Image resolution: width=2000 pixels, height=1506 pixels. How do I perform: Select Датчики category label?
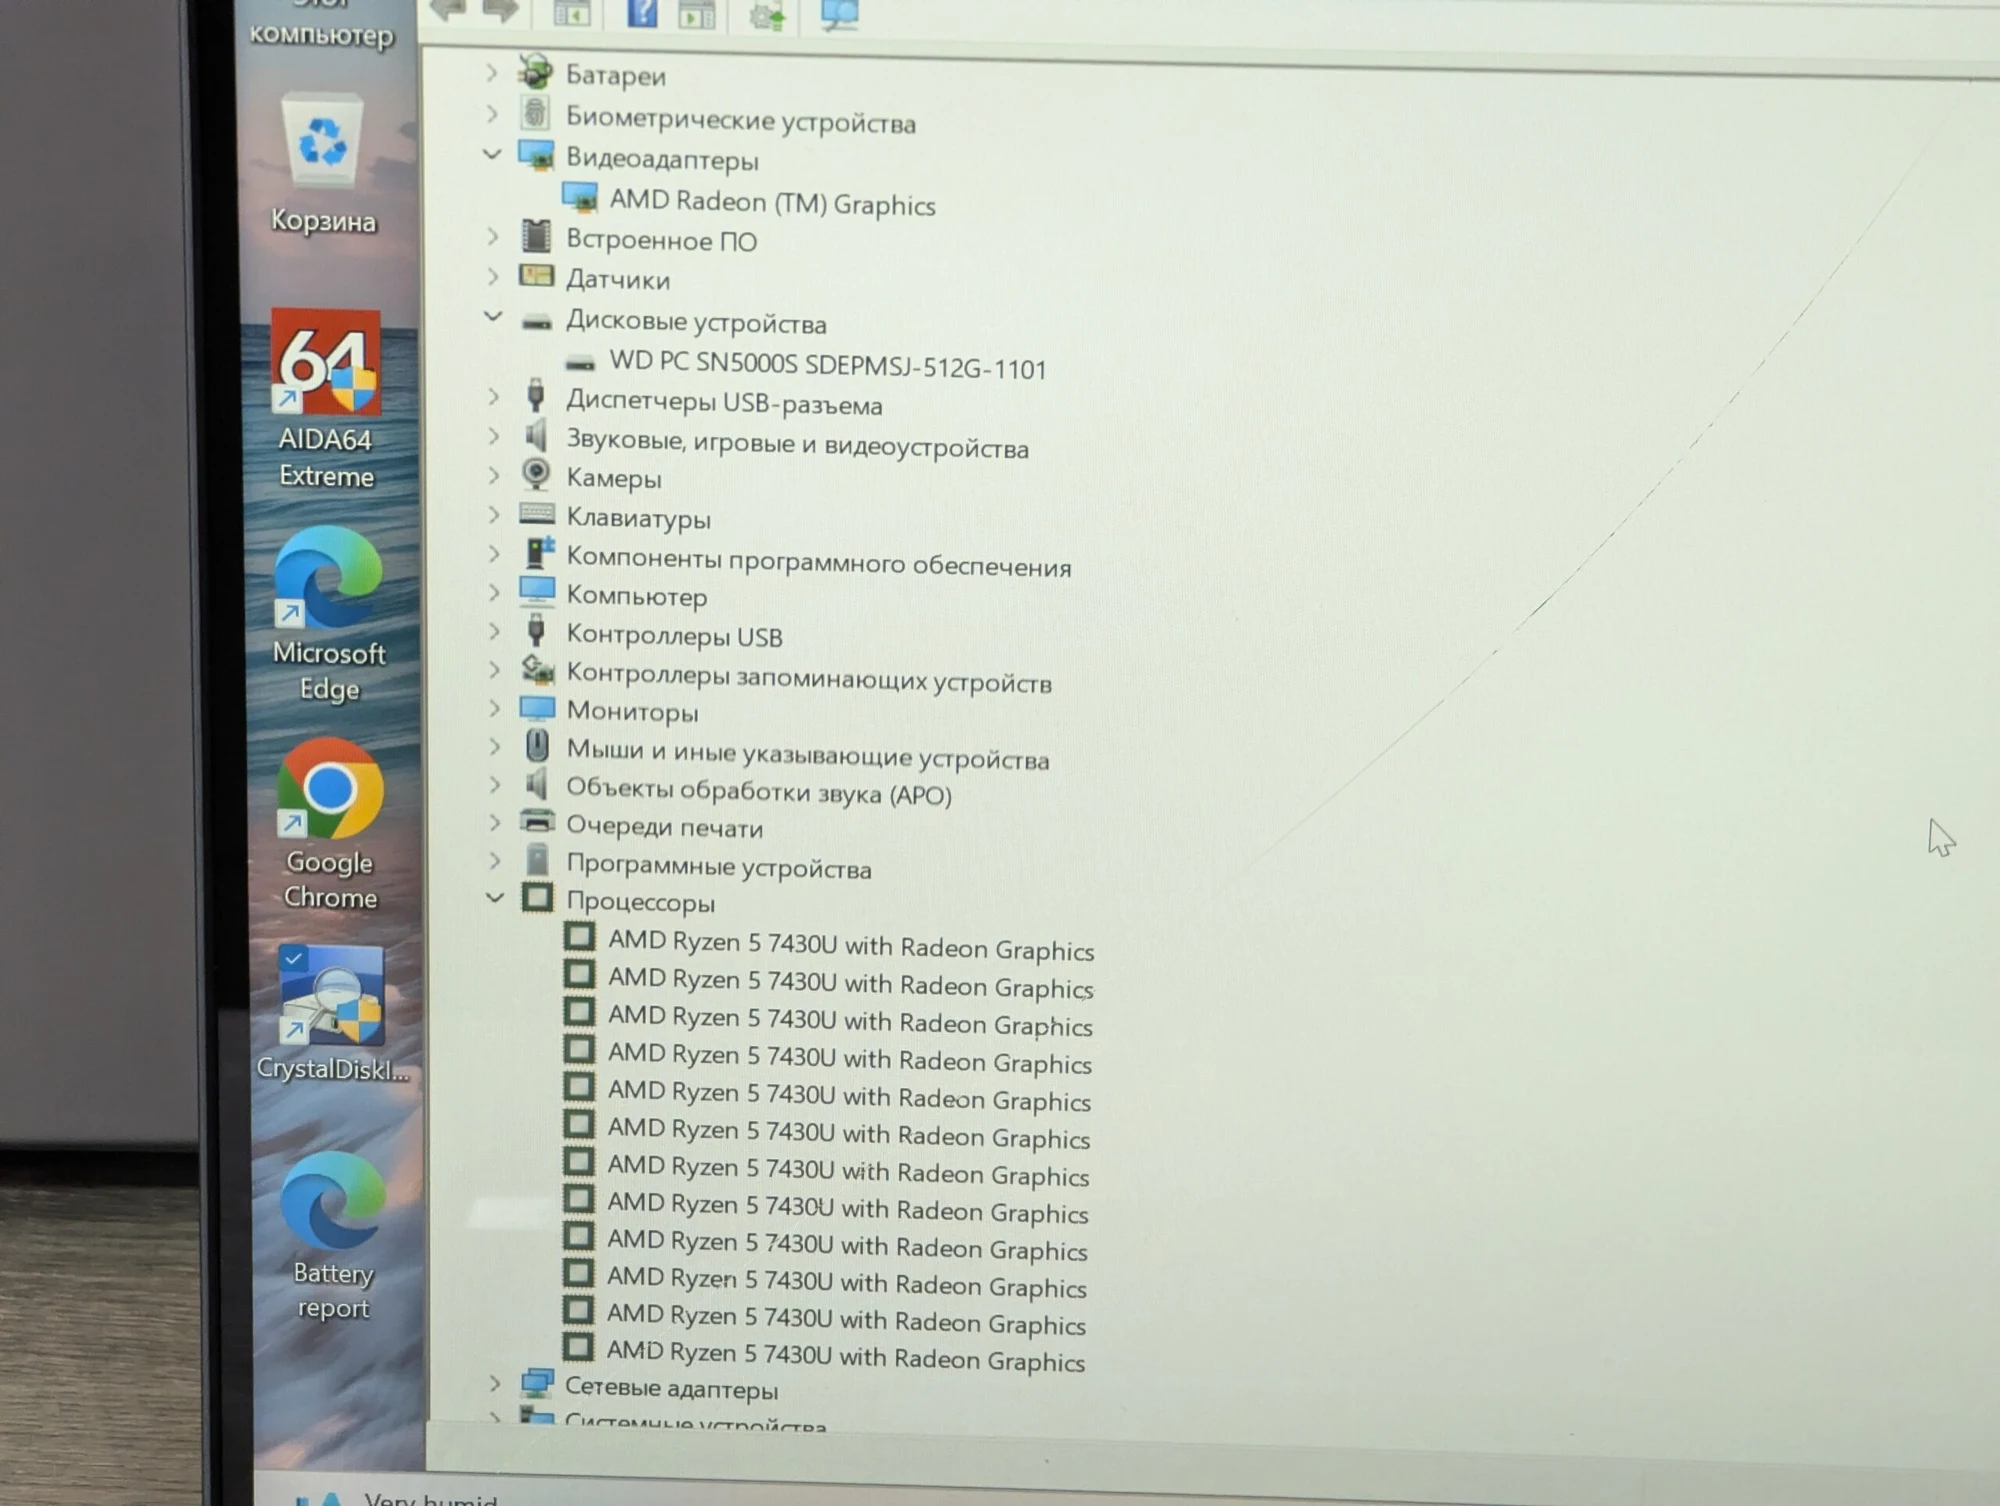tap(618, 279)
